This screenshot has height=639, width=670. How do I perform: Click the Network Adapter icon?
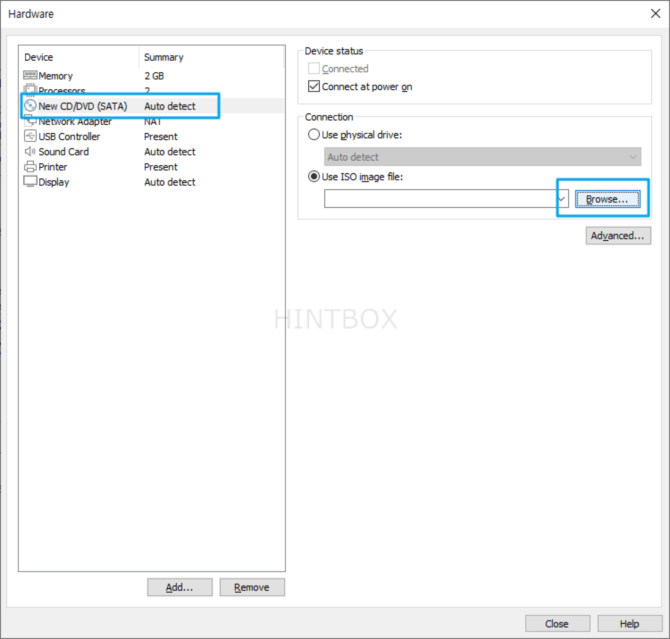[30, 121]
